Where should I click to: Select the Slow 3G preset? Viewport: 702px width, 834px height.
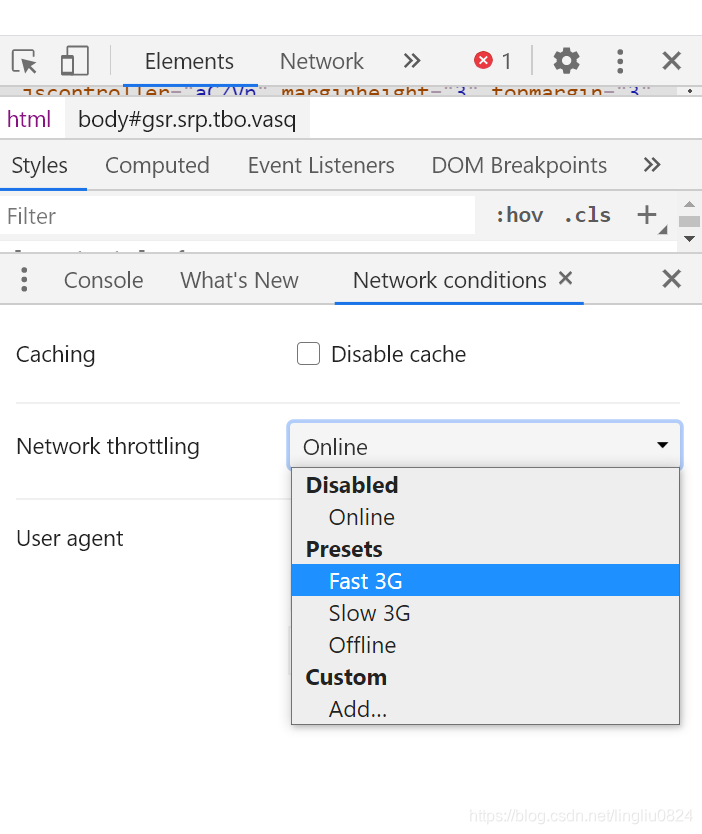[486, 613]
